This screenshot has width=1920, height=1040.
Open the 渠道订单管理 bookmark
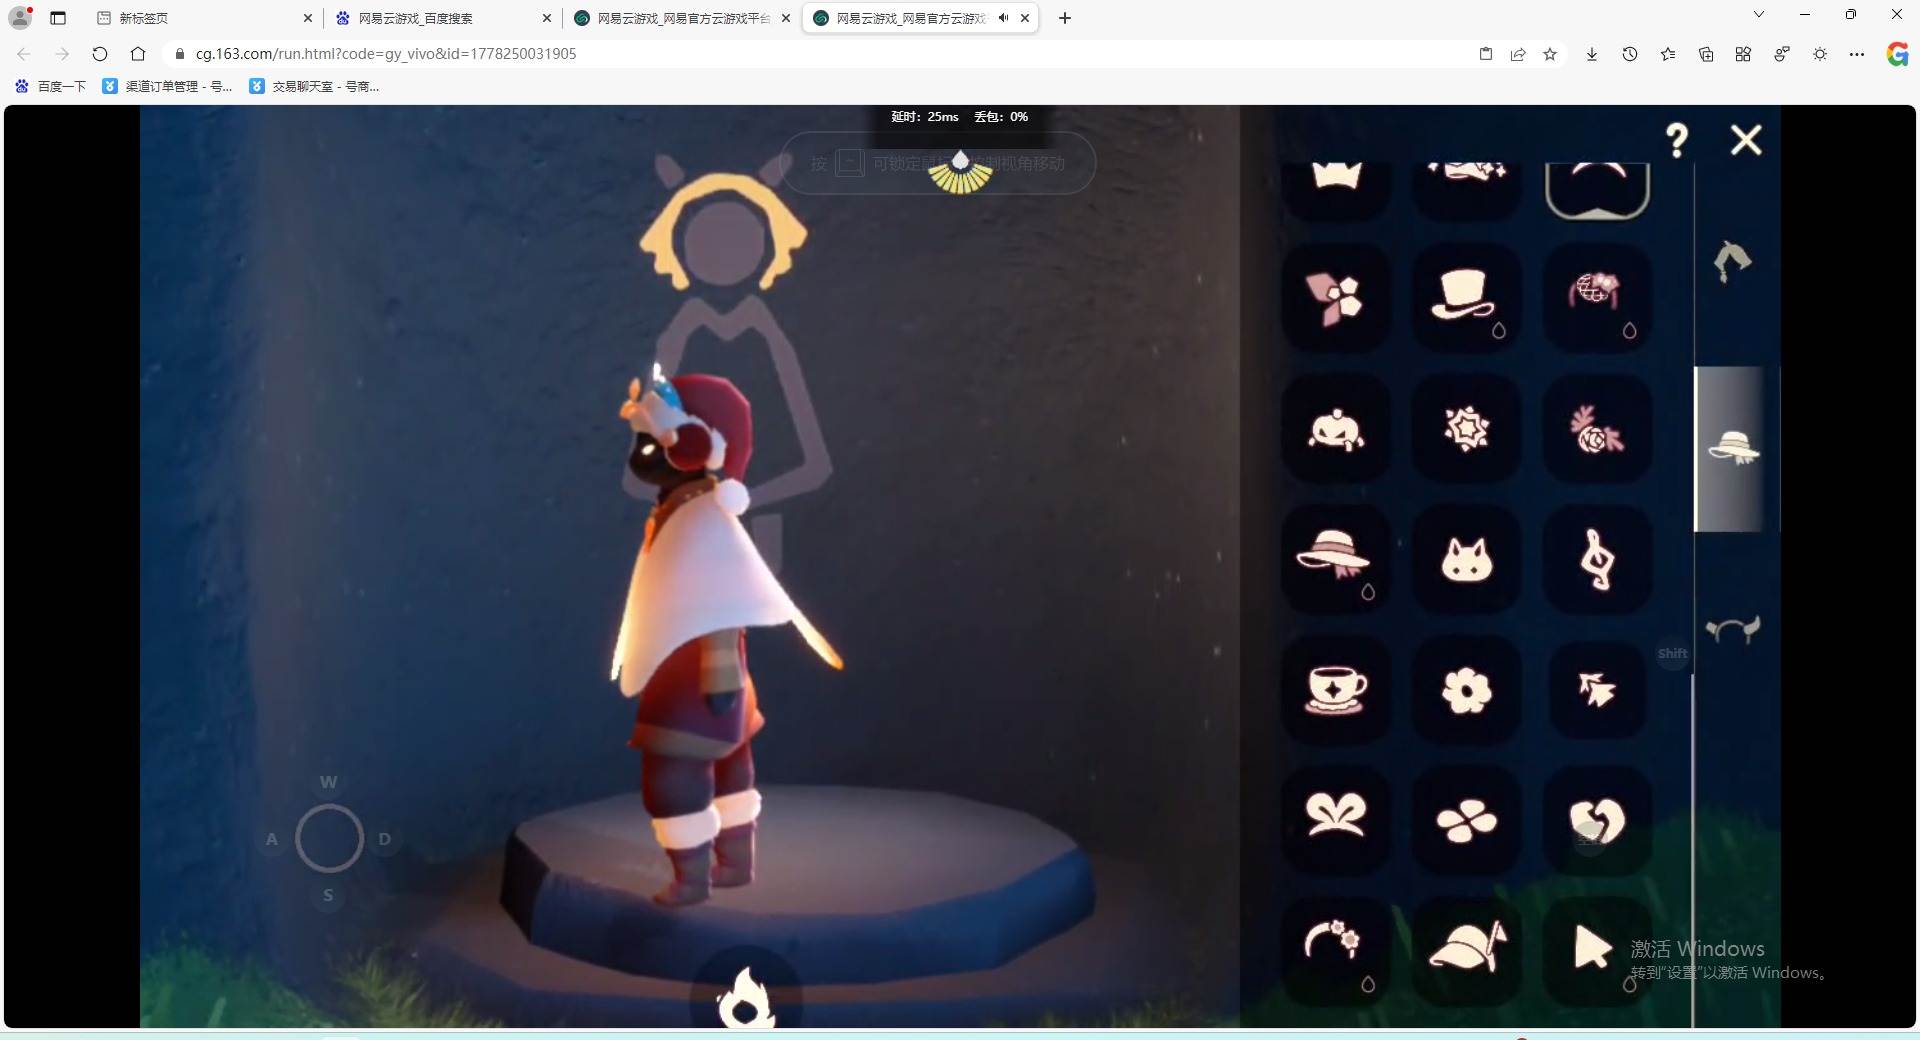168,87
